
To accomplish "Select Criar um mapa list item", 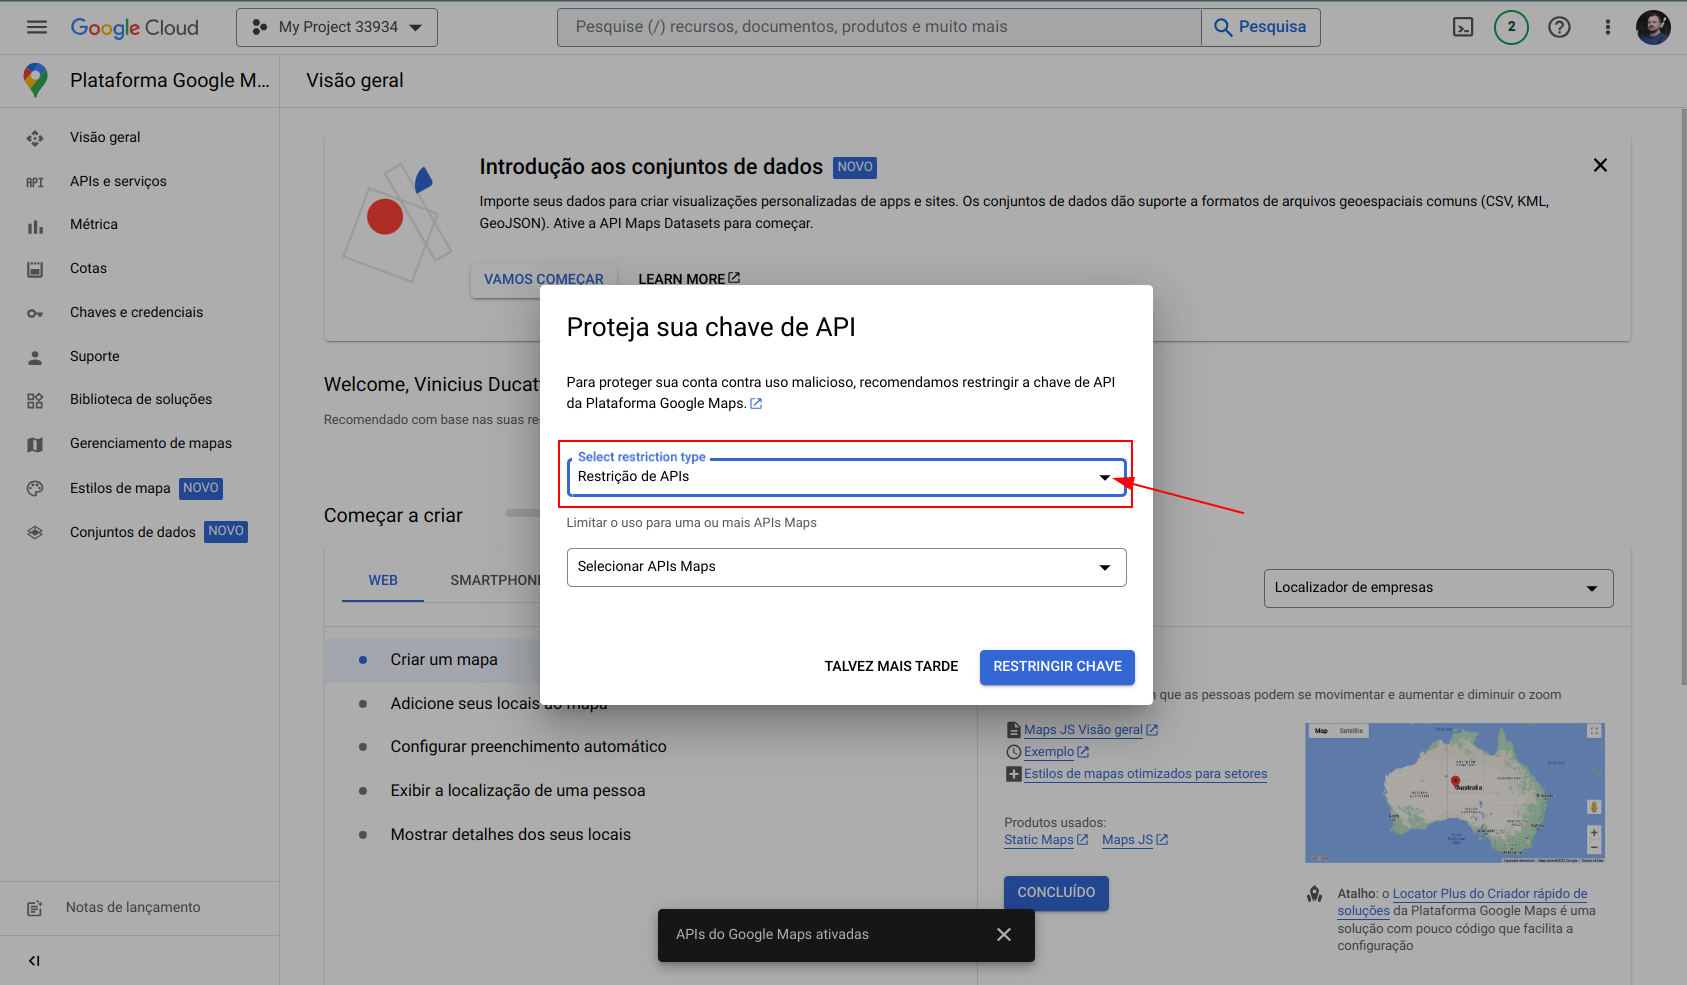I will 444,660.
